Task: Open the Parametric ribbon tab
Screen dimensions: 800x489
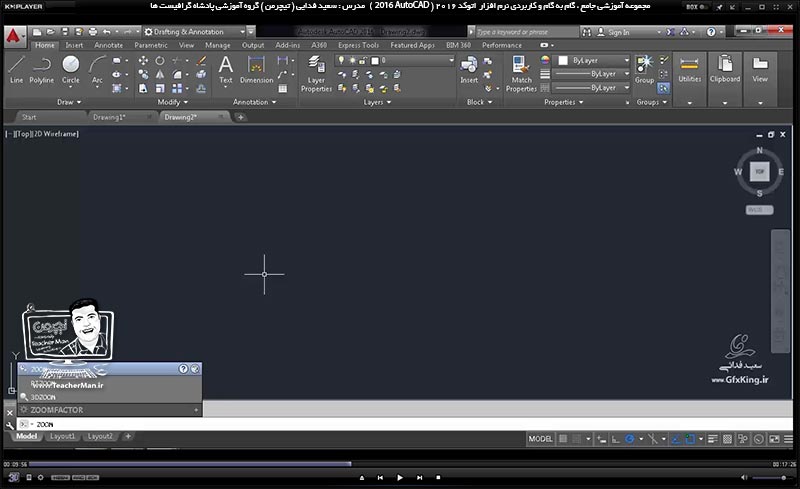Action: pos(151,45)
